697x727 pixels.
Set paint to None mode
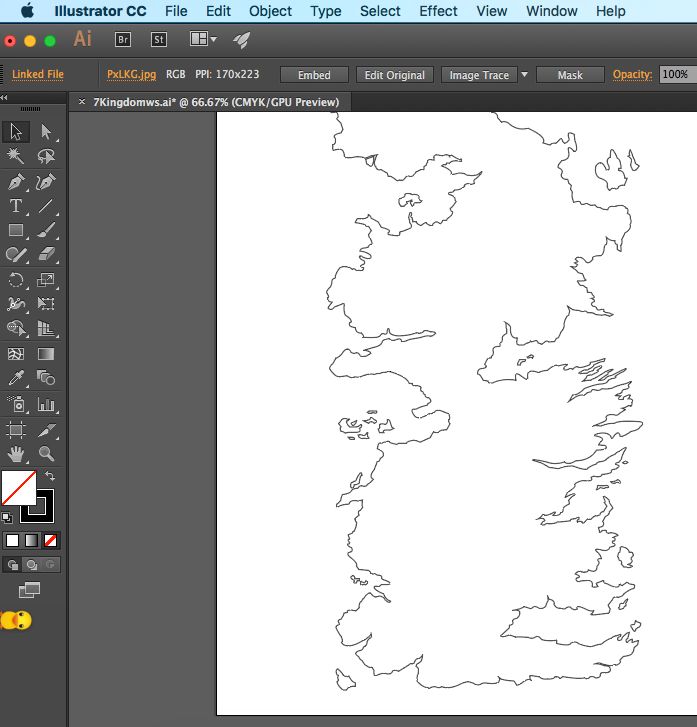(x=50, y=540)
